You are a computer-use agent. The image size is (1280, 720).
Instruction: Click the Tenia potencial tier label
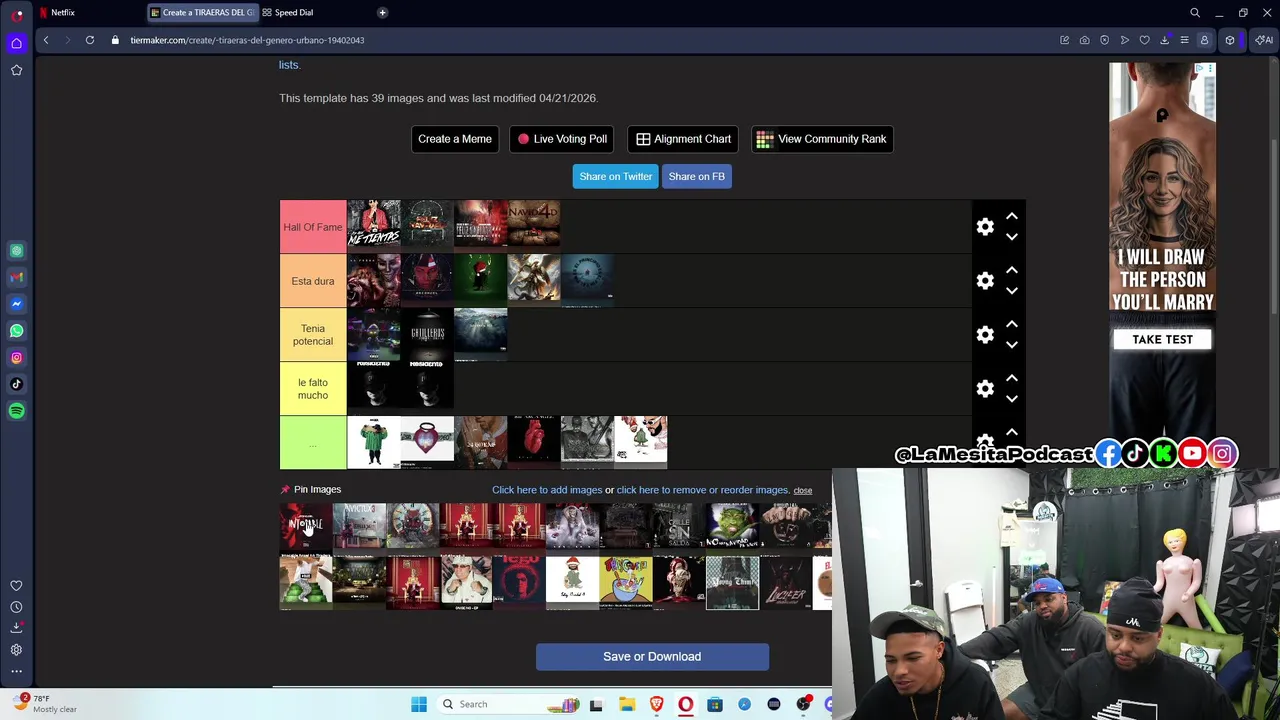[x=313, y=335]
